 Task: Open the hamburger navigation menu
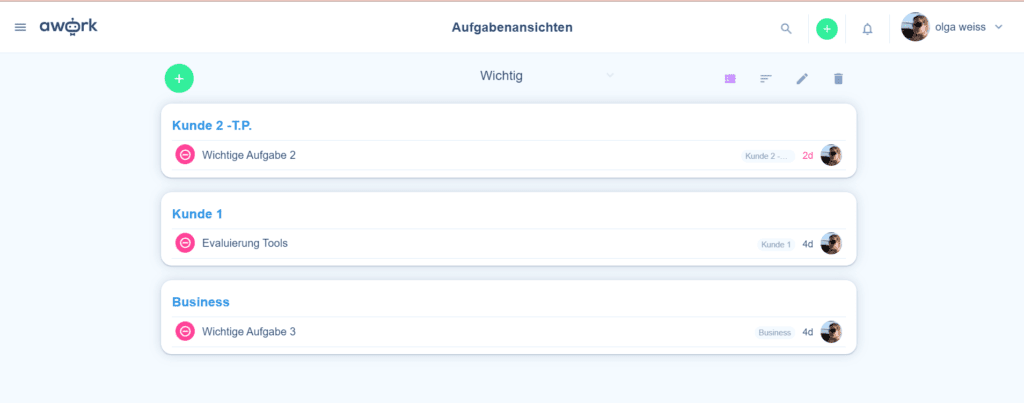tap(20, 27)
